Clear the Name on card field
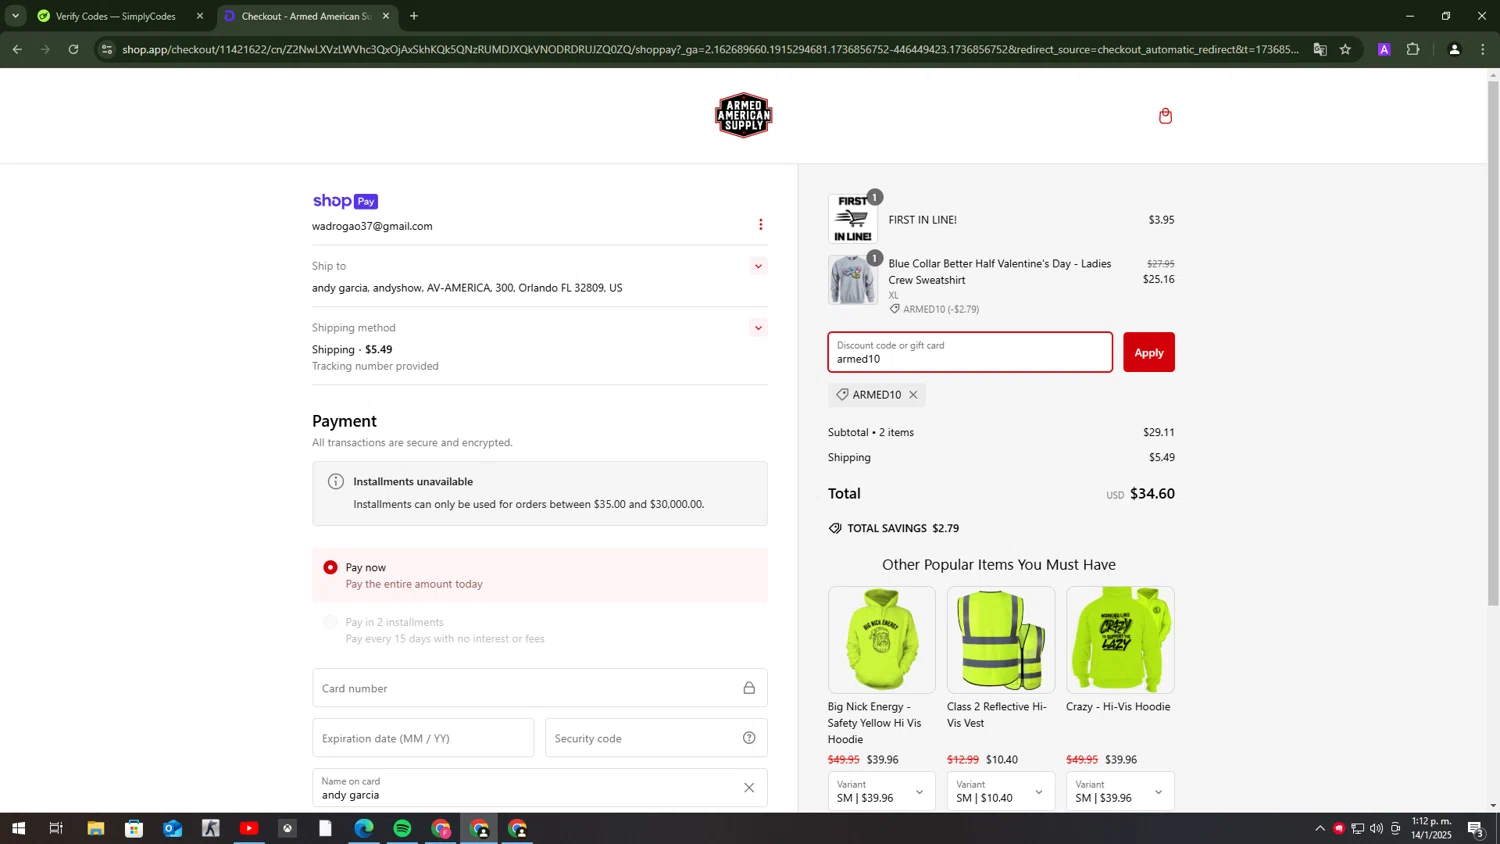Viewport: 1500px width, 844px height. pyautogui.click(x=749, y=788)
